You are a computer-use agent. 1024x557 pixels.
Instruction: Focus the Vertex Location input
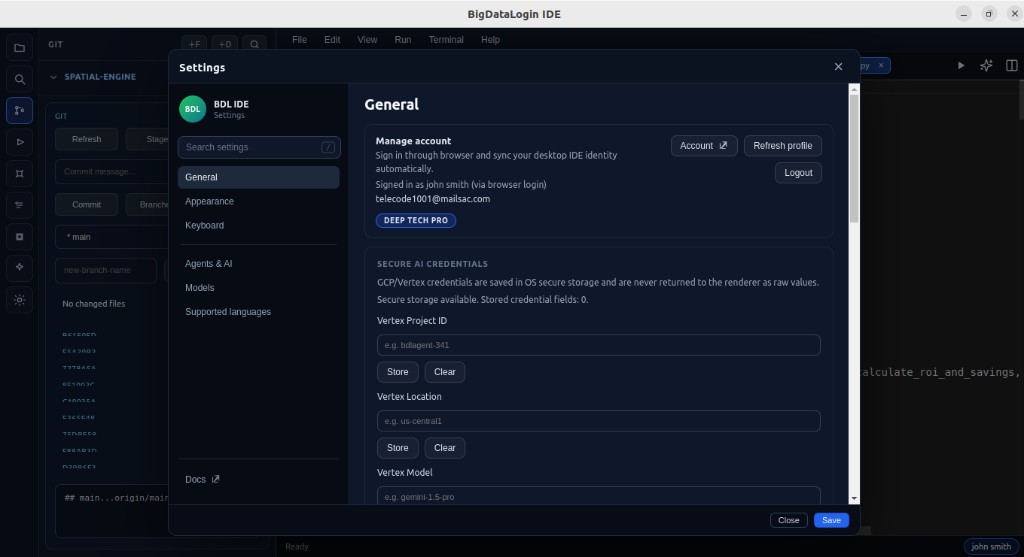coord(599,421)
